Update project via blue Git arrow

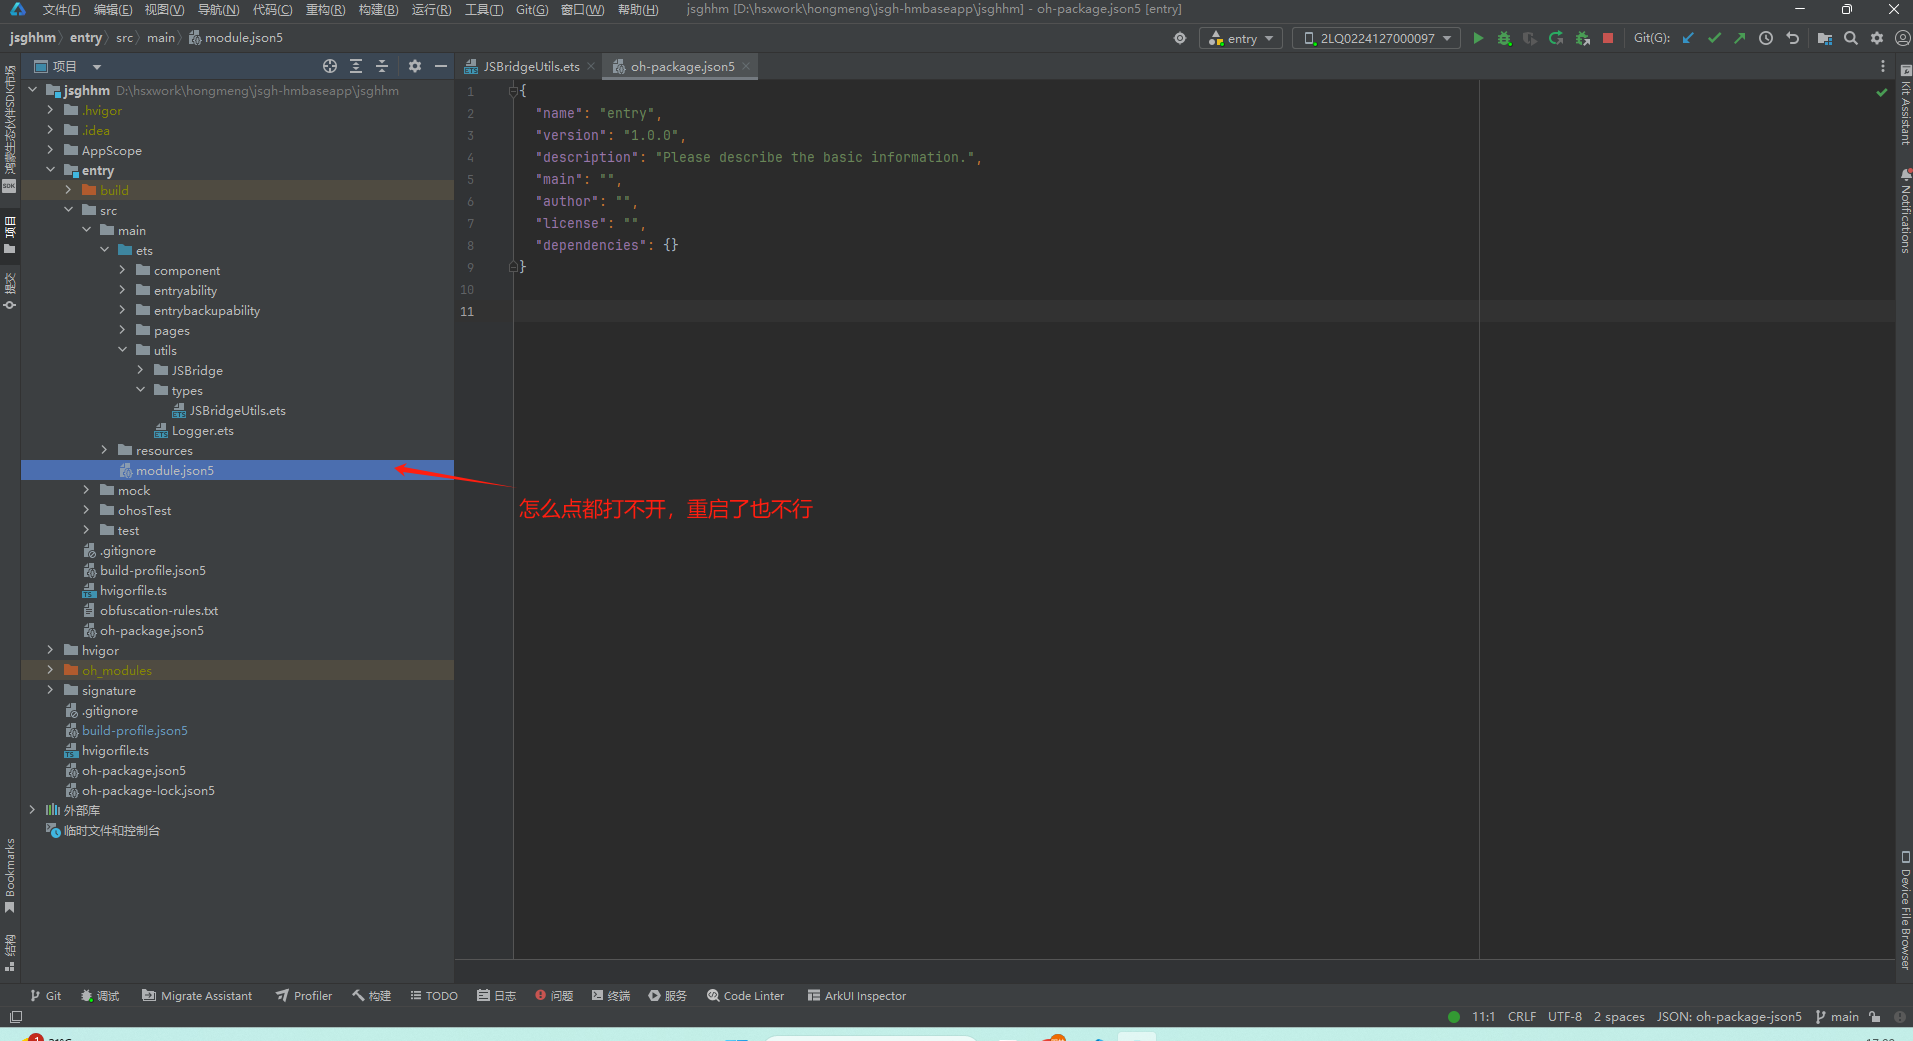click(1688, 38)
